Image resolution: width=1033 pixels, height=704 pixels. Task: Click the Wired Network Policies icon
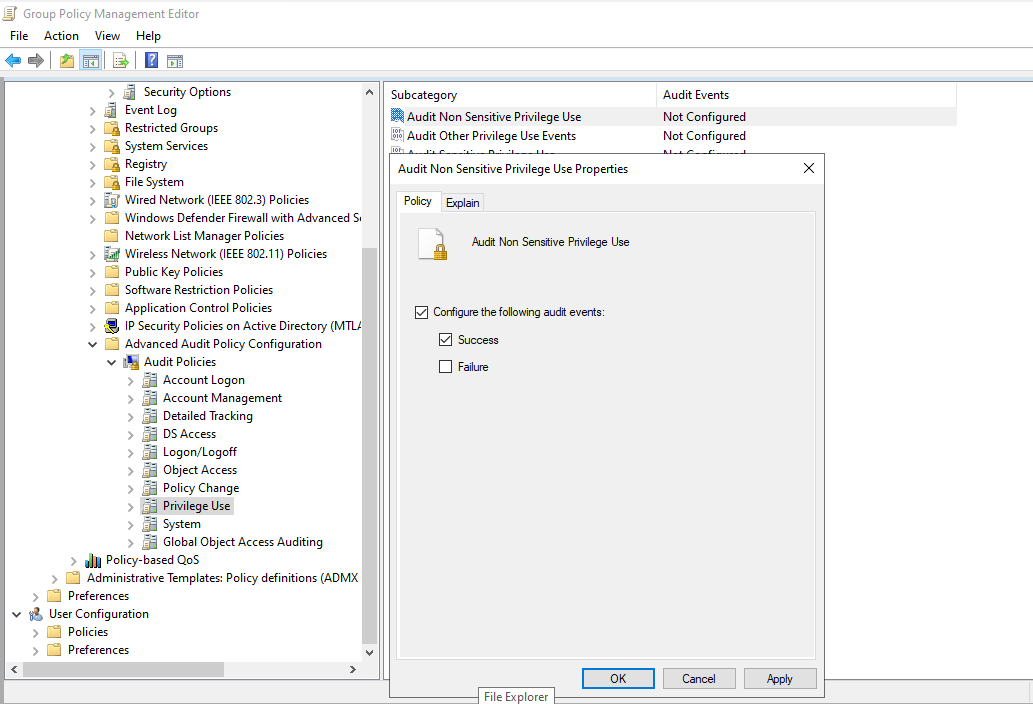click(112, 200)
